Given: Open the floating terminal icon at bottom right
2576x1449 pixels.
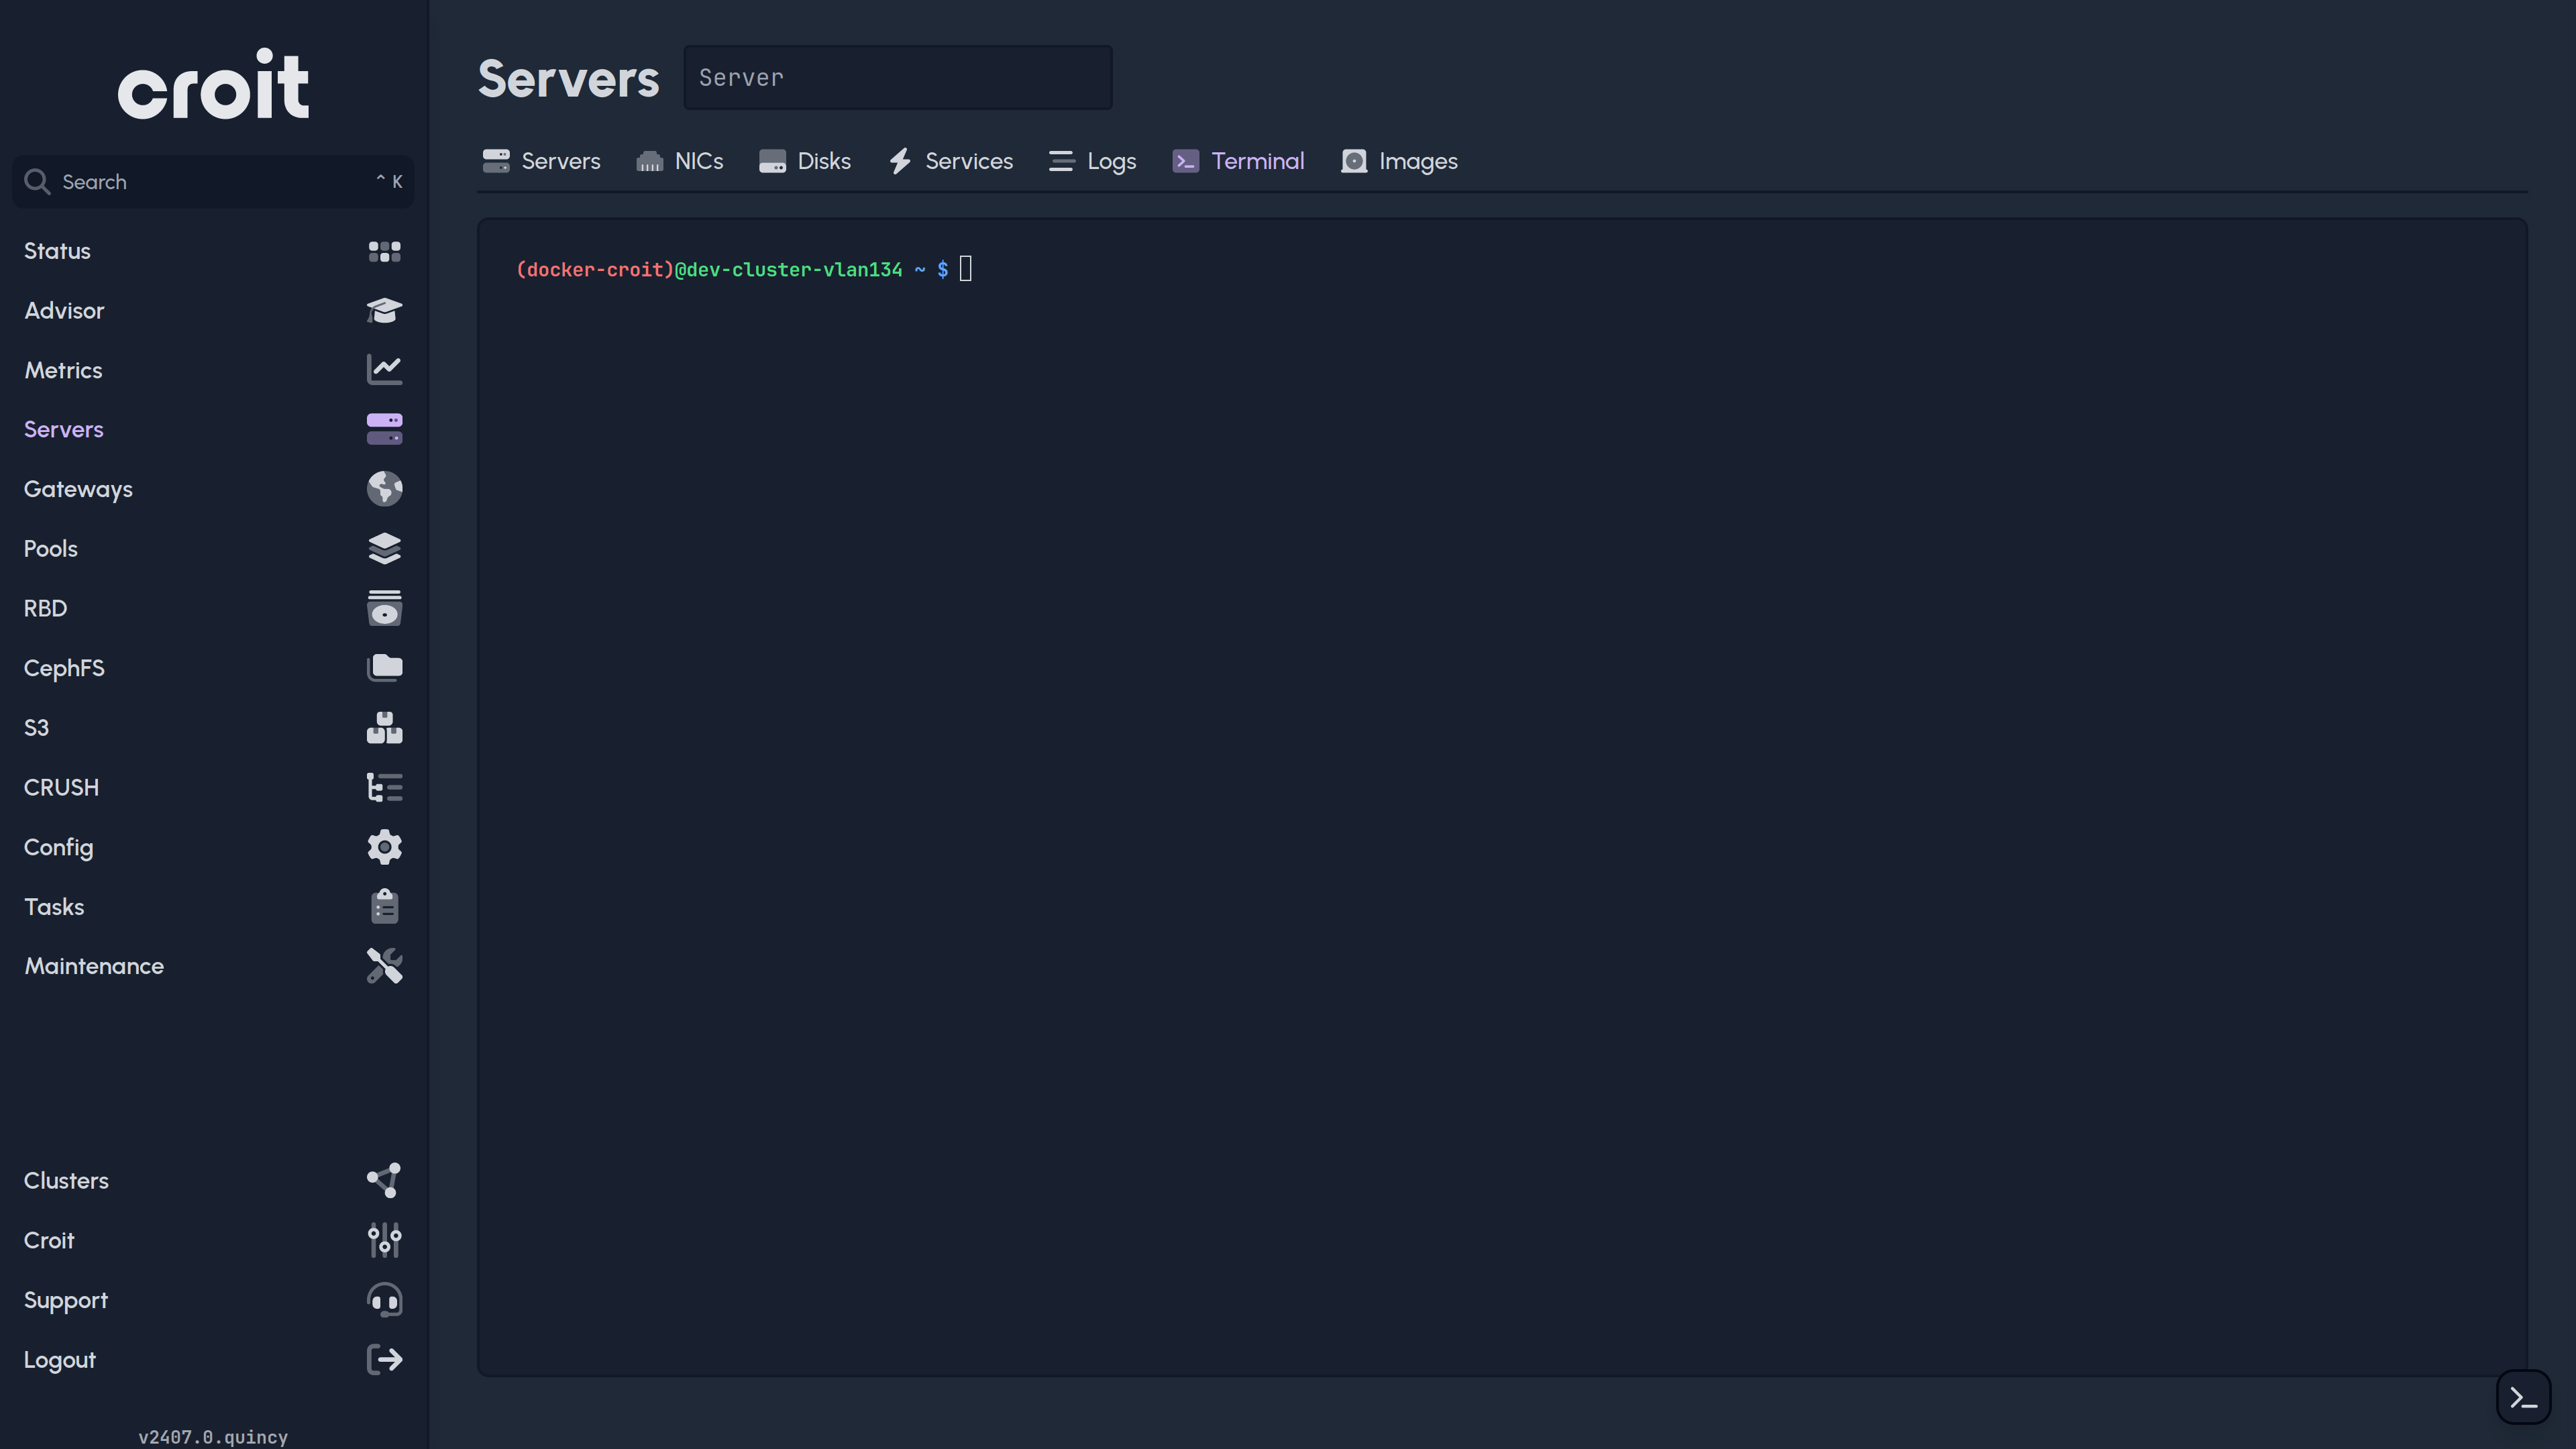Looking at the screenshot, I should (x=2523, y=1397).
